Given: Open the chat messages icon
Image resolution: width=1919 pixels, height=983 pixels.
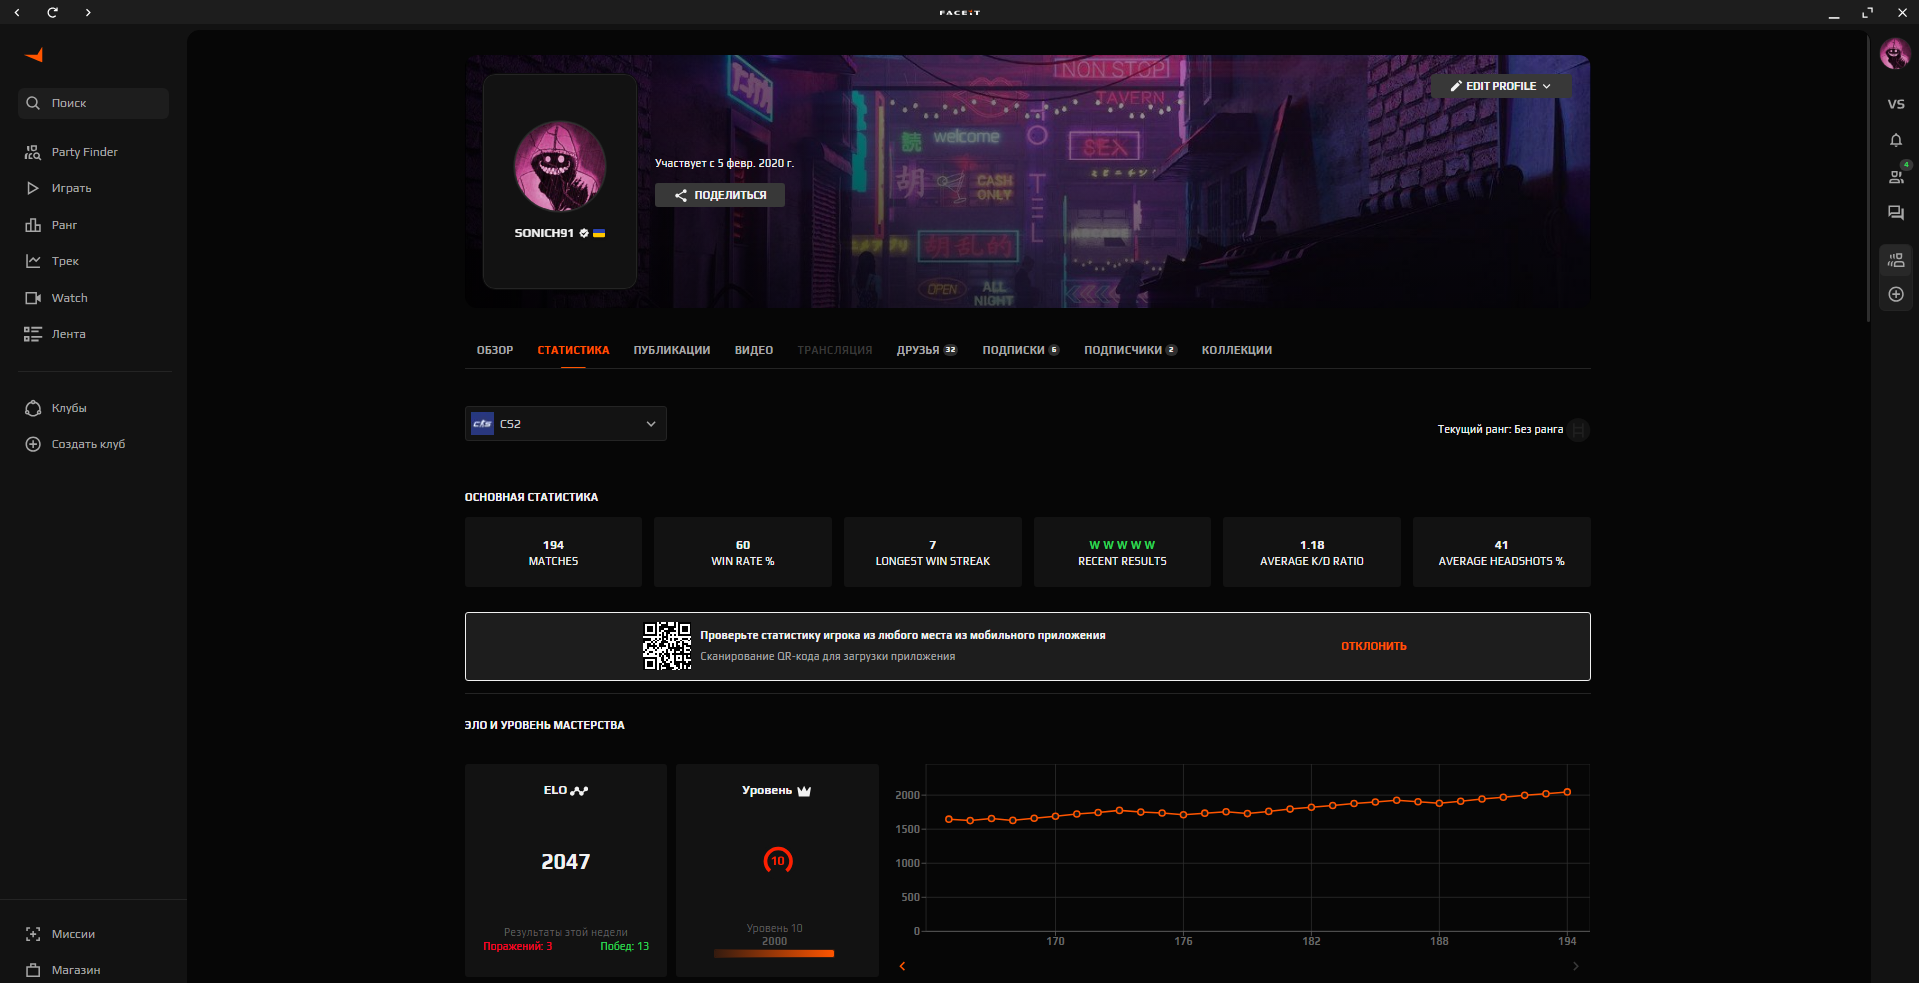Looking at the screenshot, I should tap(1896, 213).
